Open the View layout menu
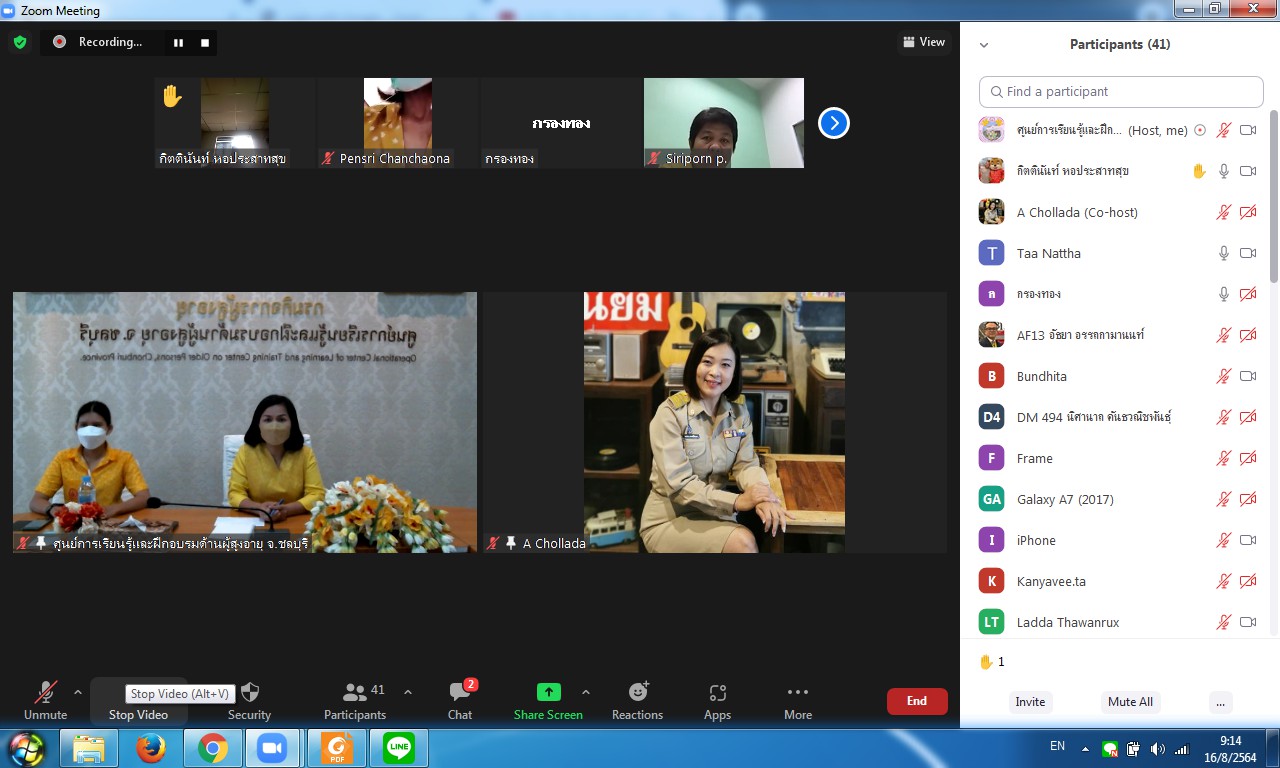Screen dimensions: 1280x768 pyautogui.click(x=924, y=42)
